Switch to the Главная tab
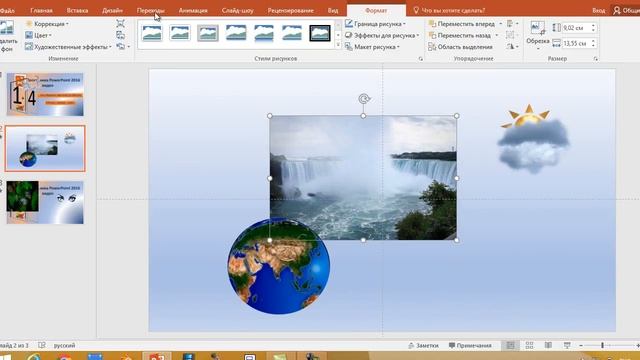This screenshot has height=360, width=640. 41,11
